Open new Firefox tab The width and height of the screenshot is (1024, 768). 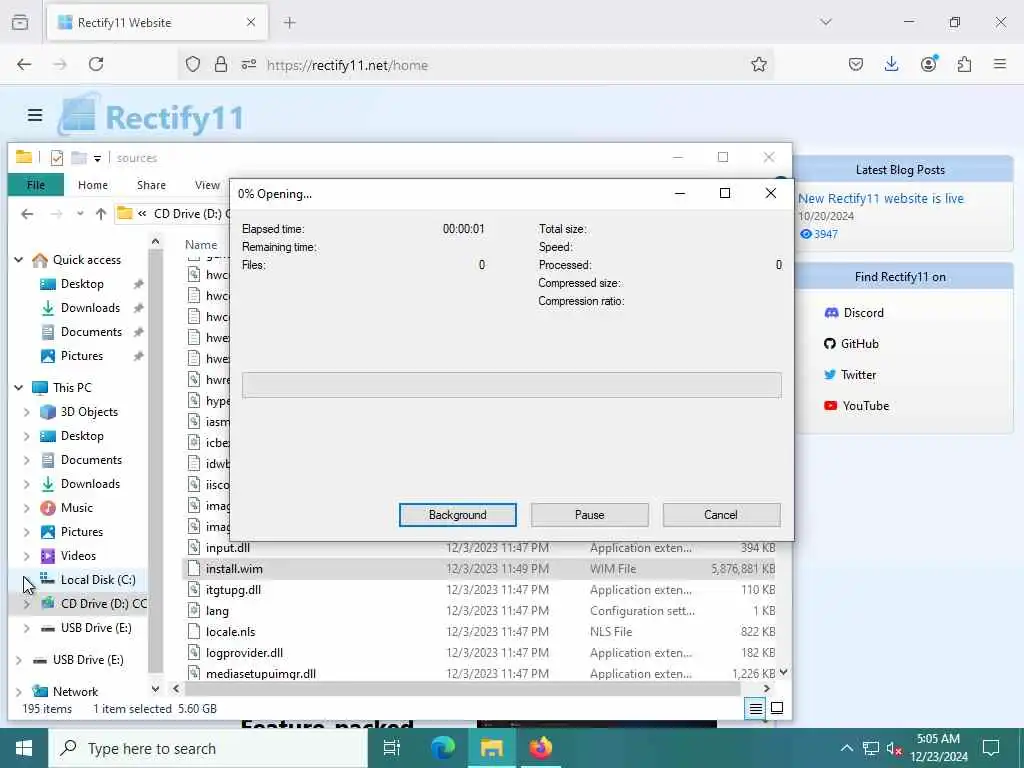[x=289, y=23]
